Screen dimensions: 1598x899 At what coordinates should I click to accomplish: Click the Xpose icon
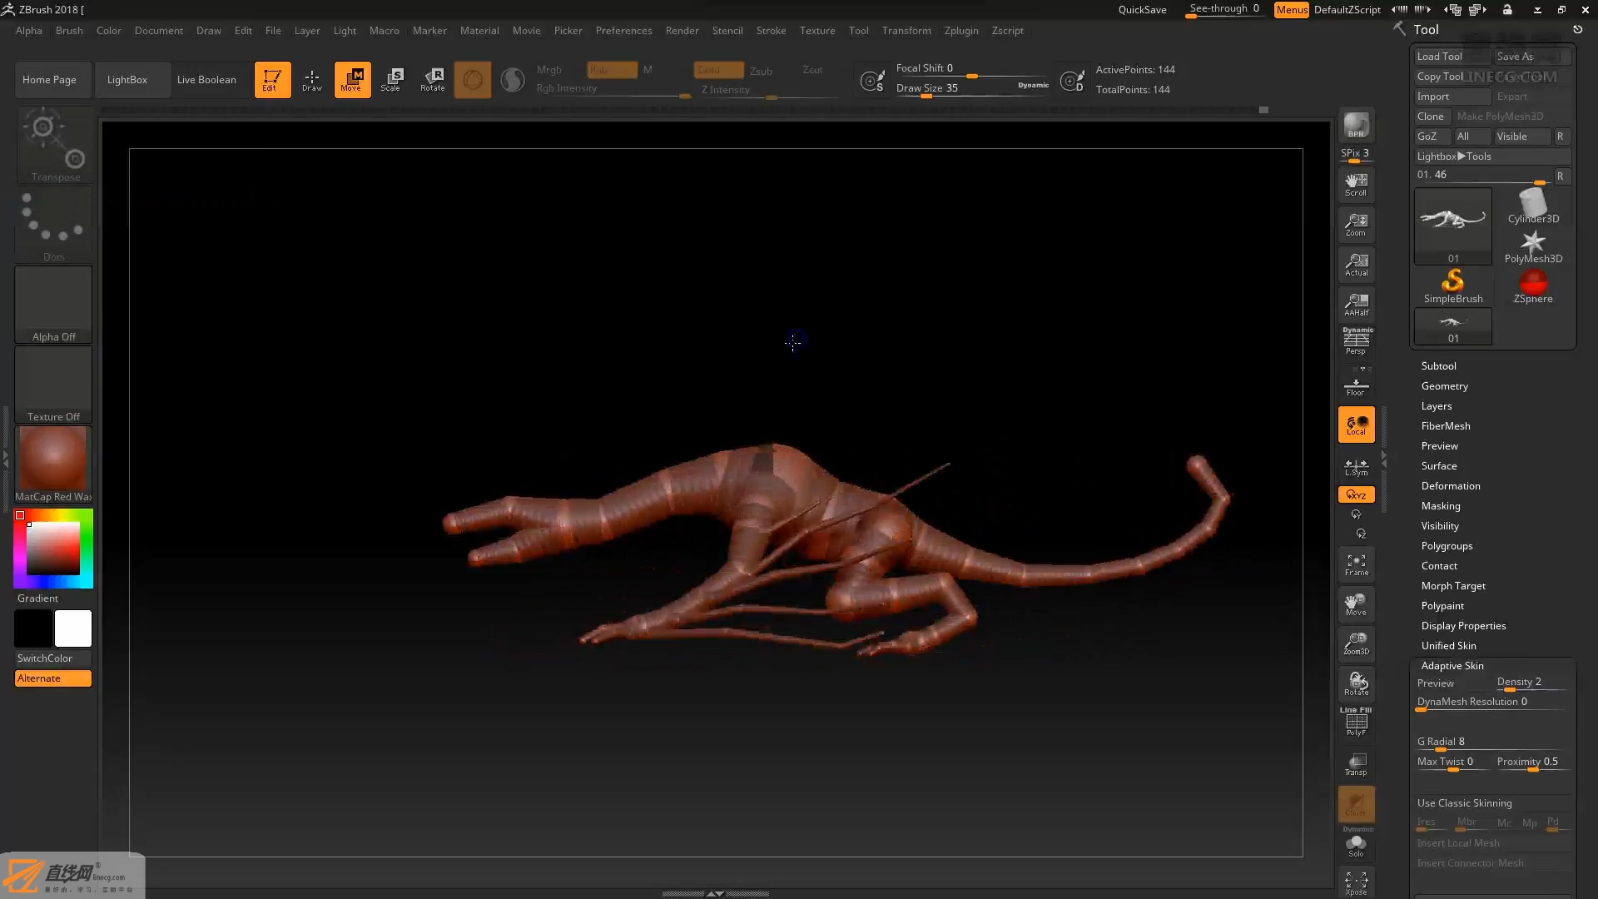(x=1356, y=882)
